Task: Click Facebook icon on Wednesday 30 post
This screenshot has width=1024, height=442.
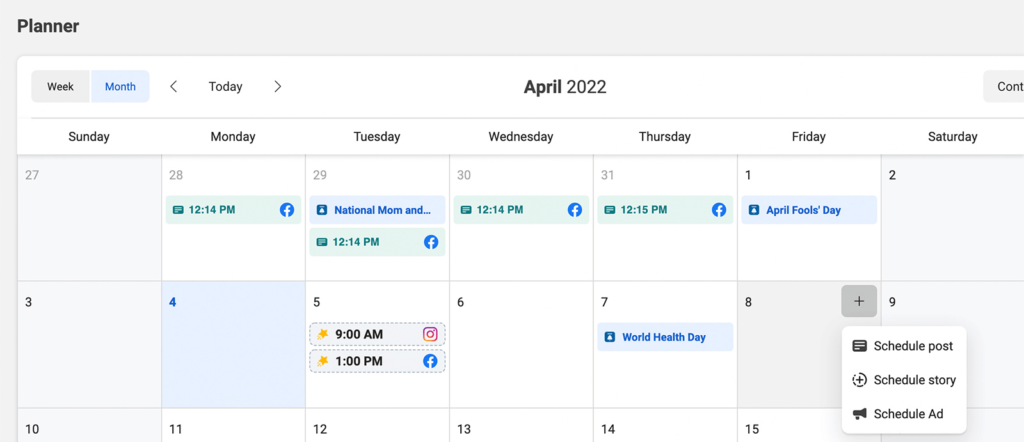Action: coord(575,210)
